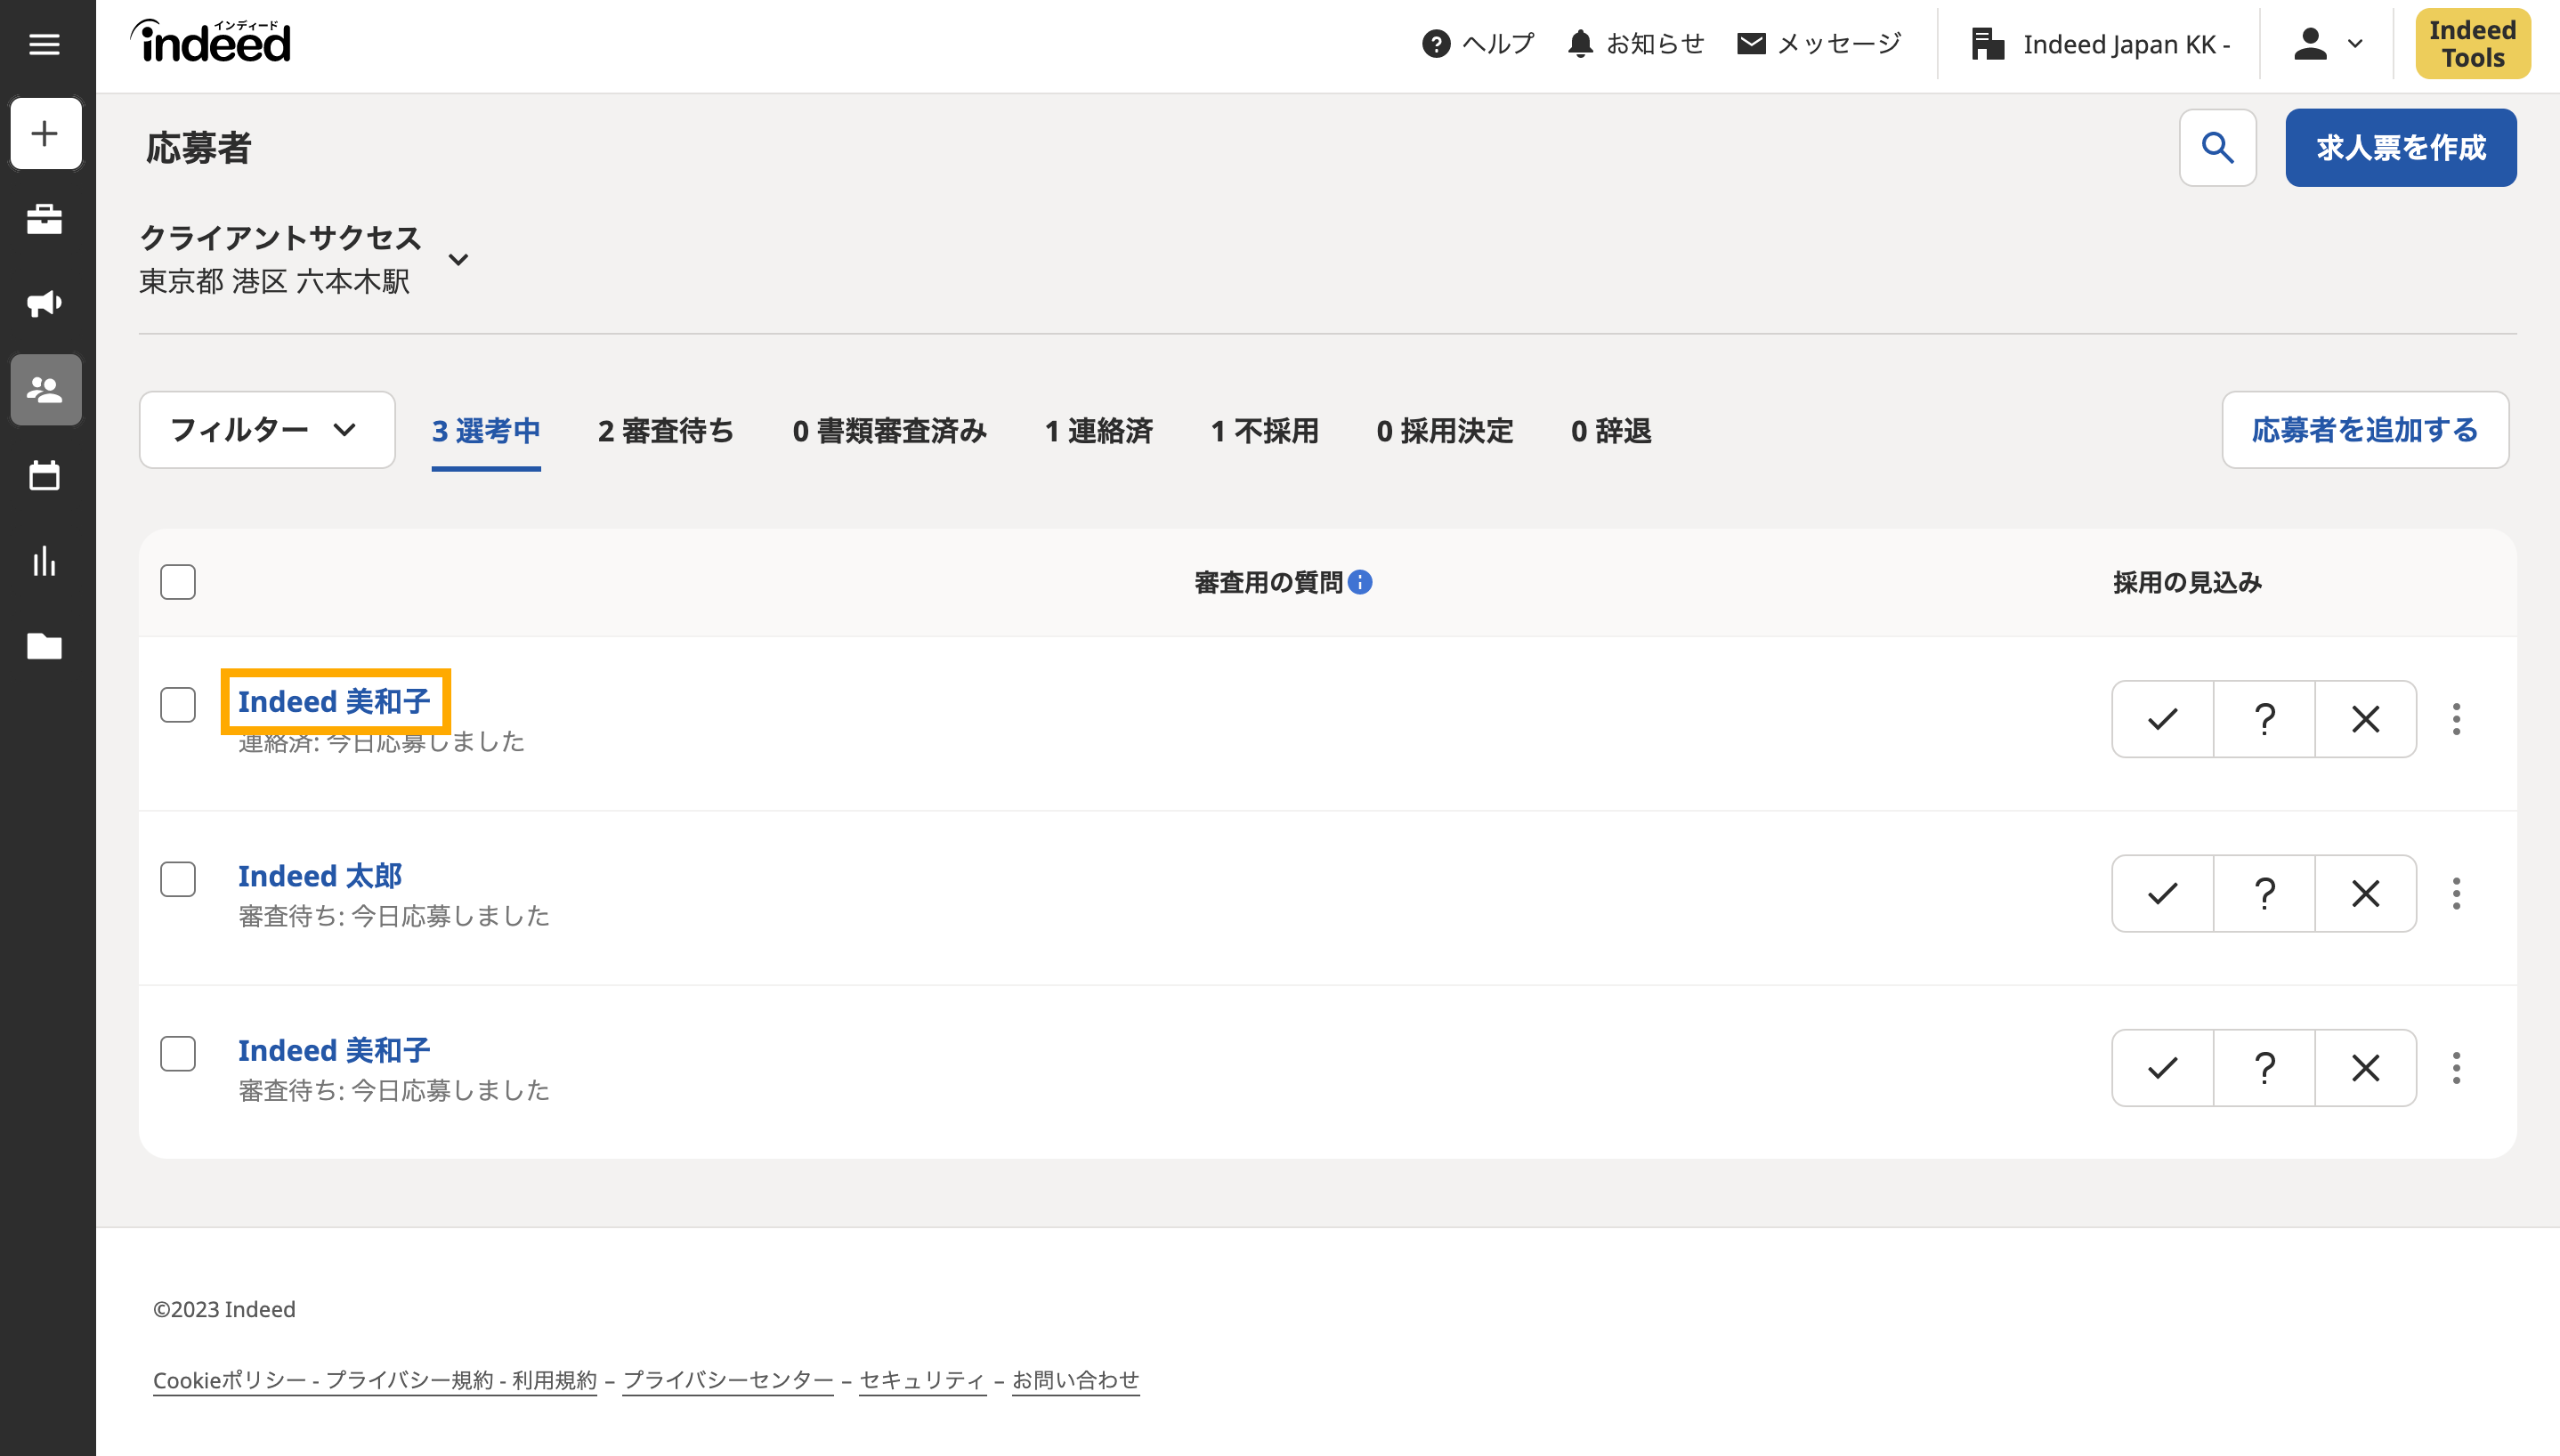Switch to the 1 不採用 tab
This screenshot has height=1456, width=2560.
coord(1264,431)
